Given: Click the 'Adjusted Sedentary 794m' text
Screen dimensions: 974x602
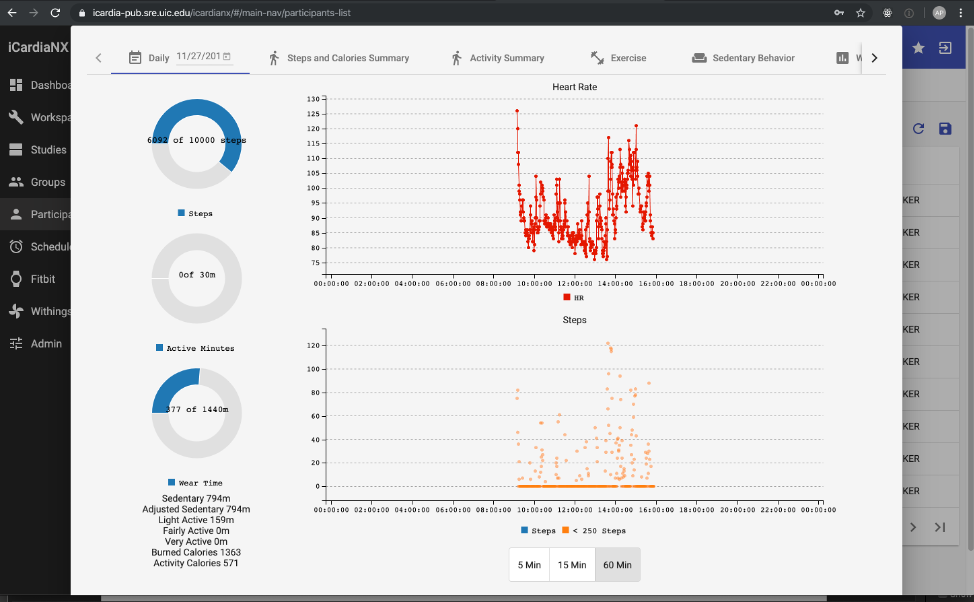Looking at the screenshot, I should (196, 509).
